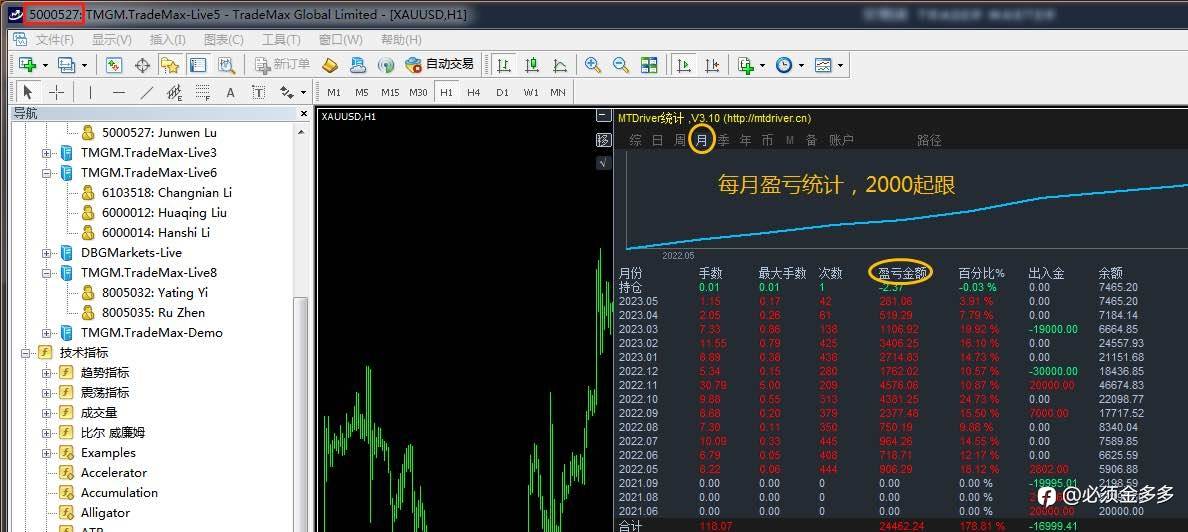Switch timeframe to M15
Viewport: 1188px width, 532px height.
click(x=390, y=92)
